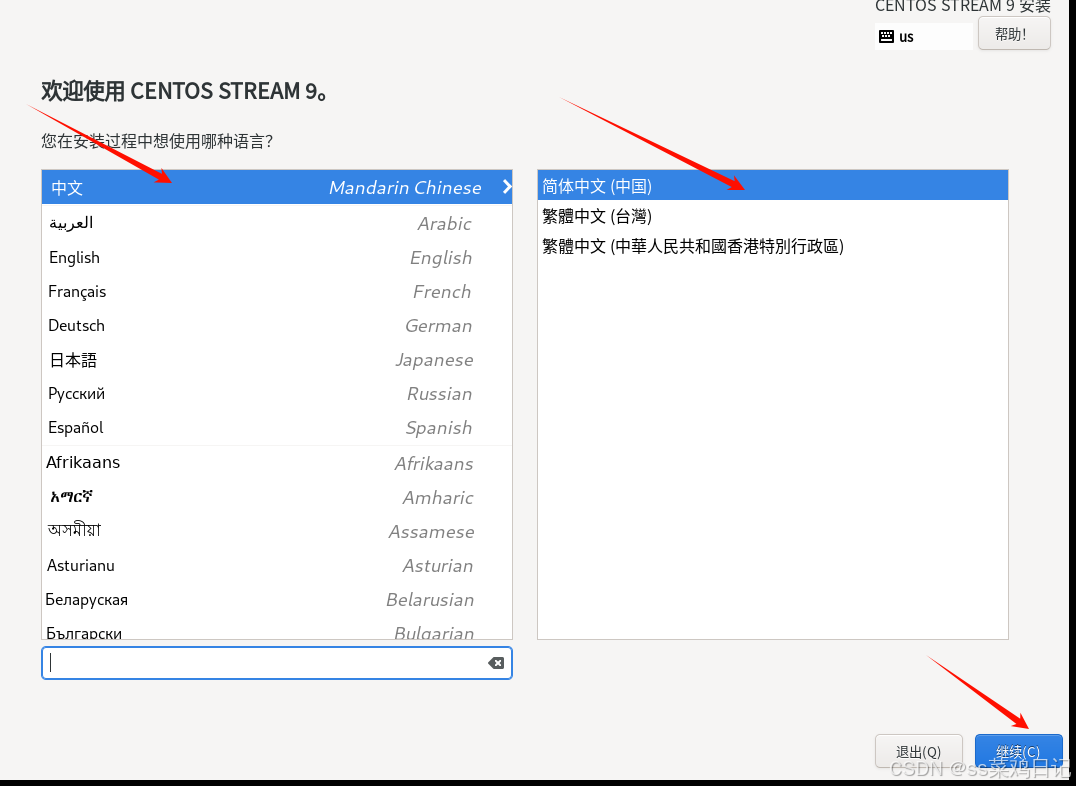Expand the 中文 Mandarin Chinese chevron arrow
This screenshot has height=786, width=1076.
point(506,187)
